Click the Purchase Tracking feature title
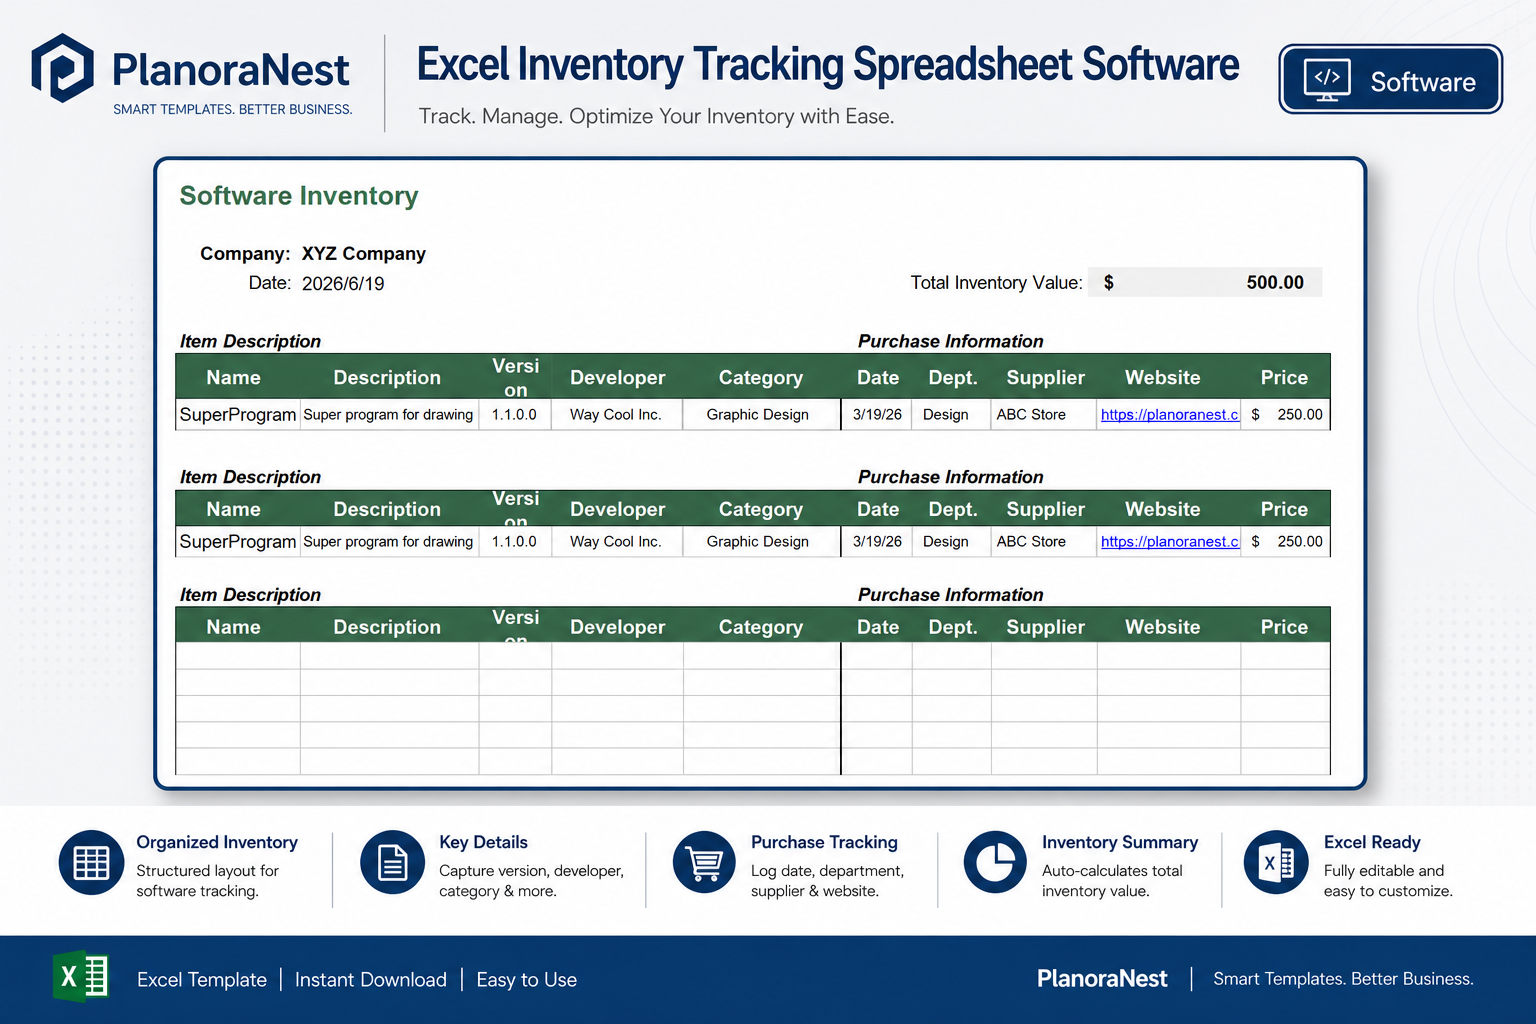 824,842
